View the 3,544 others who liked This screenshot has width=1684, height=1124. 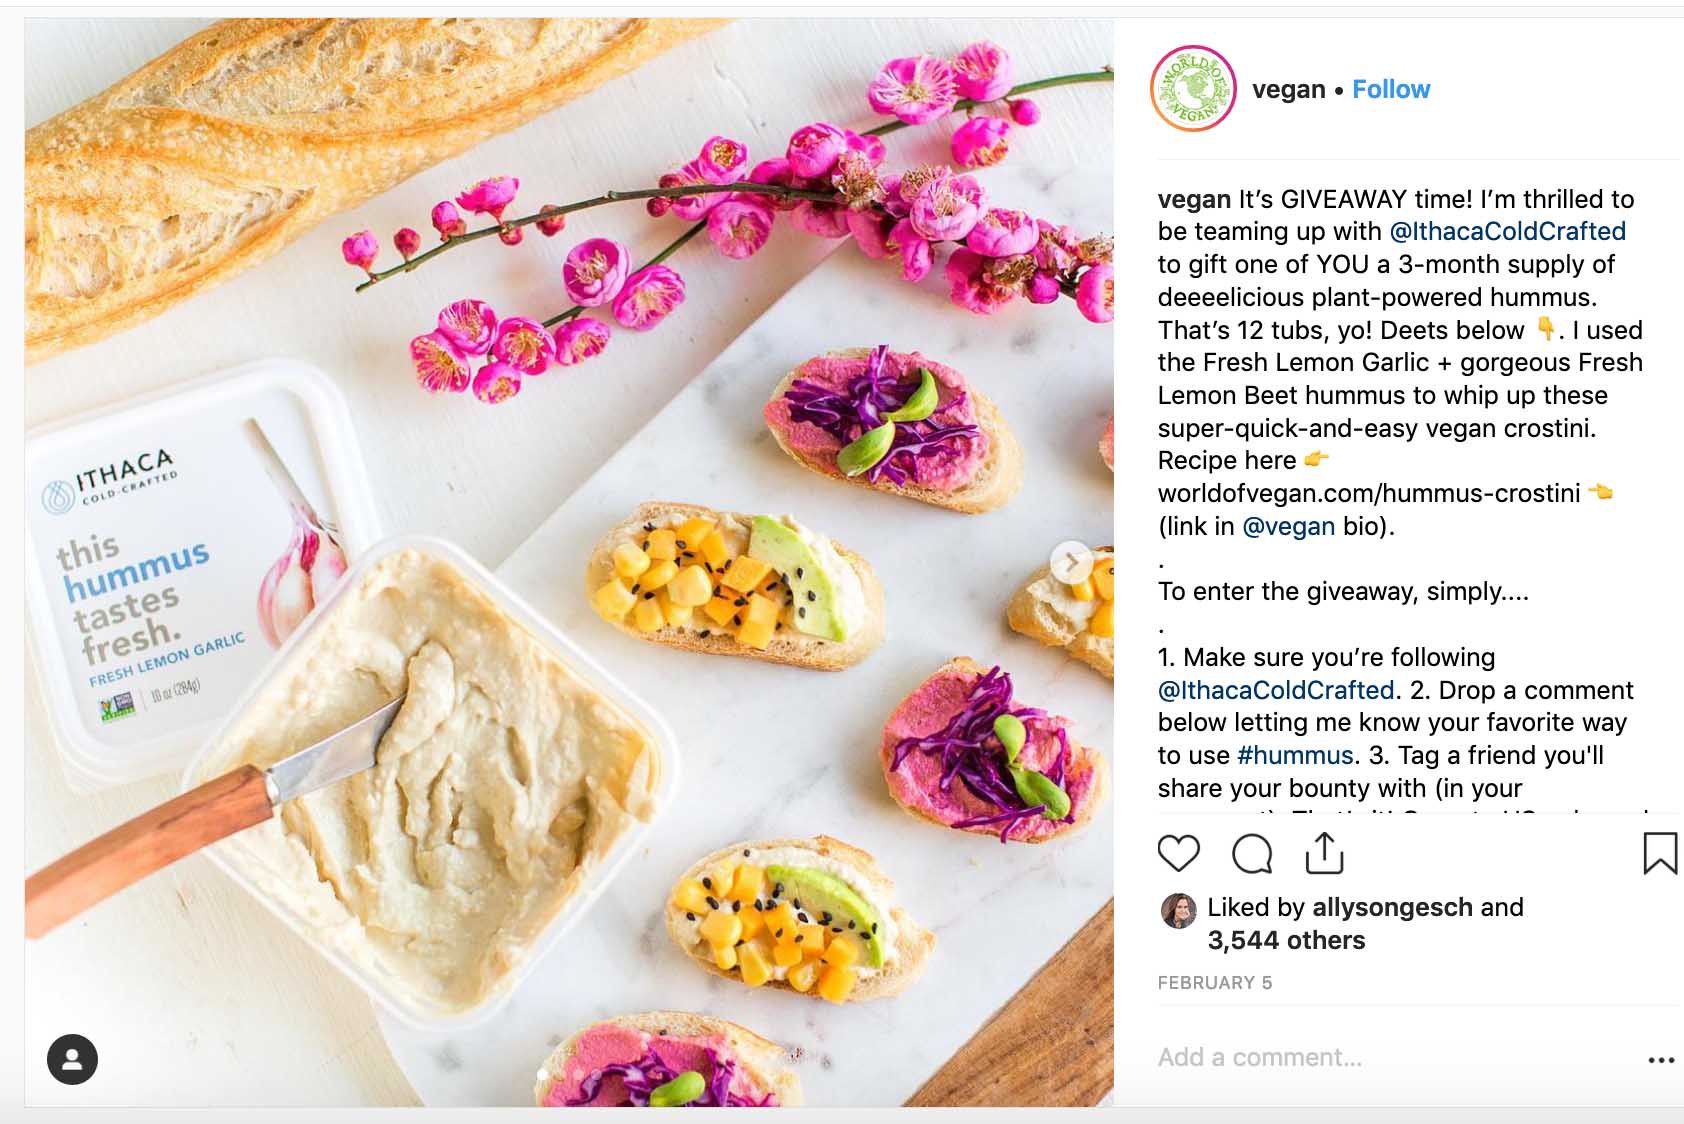coord(1286,940)
